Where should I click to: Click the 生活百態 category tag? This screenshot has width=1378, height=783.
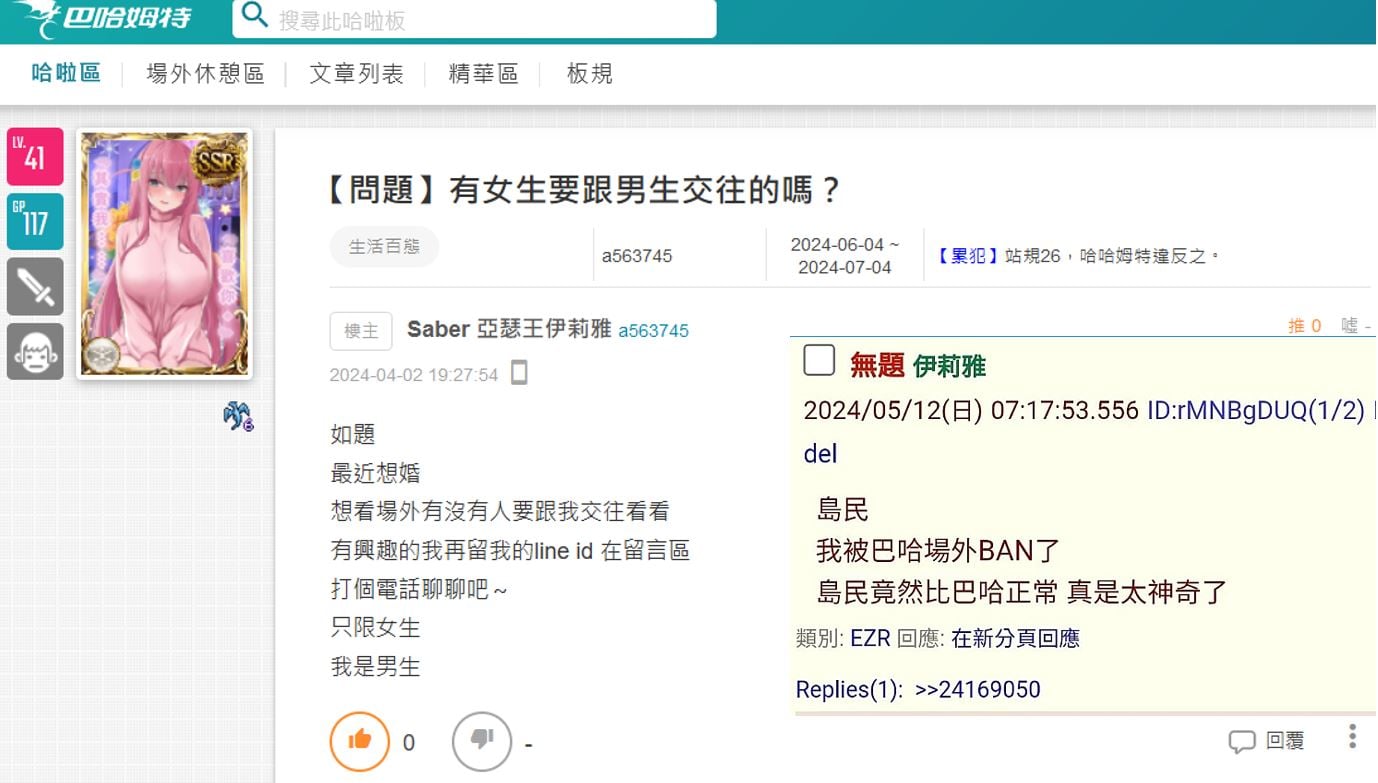pos(384,247)
